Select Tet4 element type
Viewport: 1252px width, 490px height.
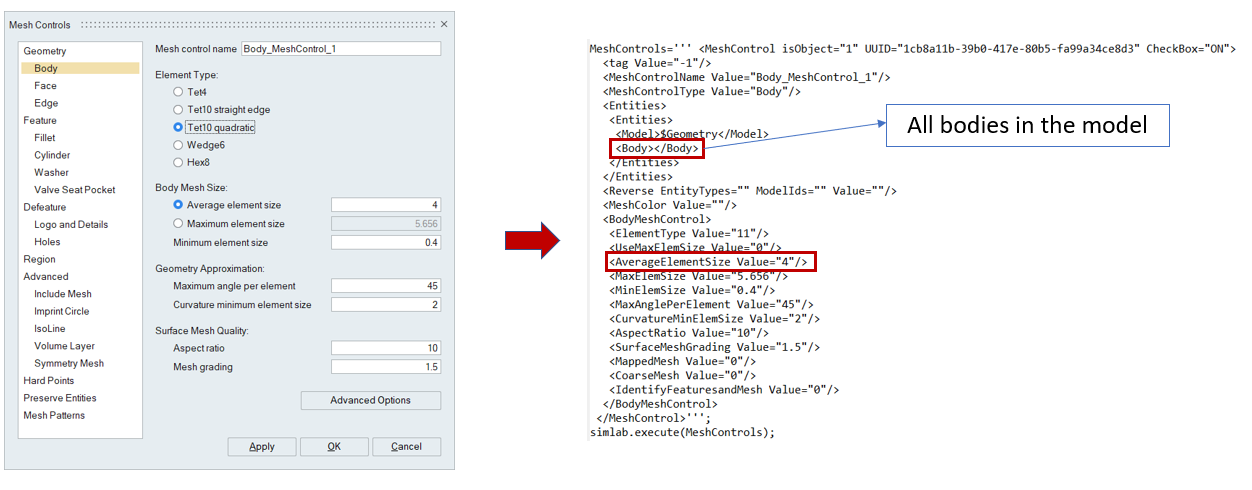[178, 92]
